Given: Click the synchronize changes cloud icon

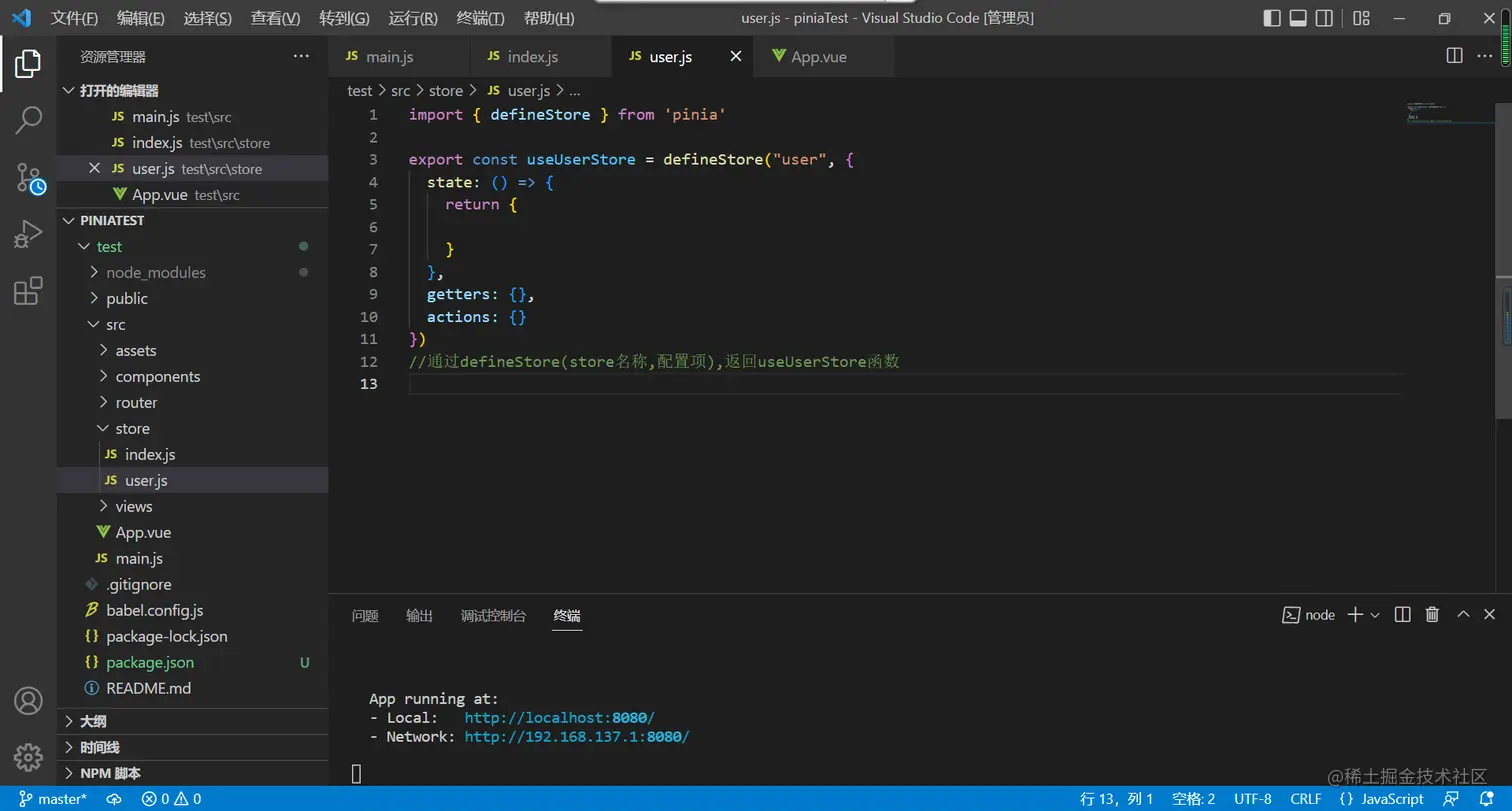Looking at the screenshot, I should tap(114, 799).
